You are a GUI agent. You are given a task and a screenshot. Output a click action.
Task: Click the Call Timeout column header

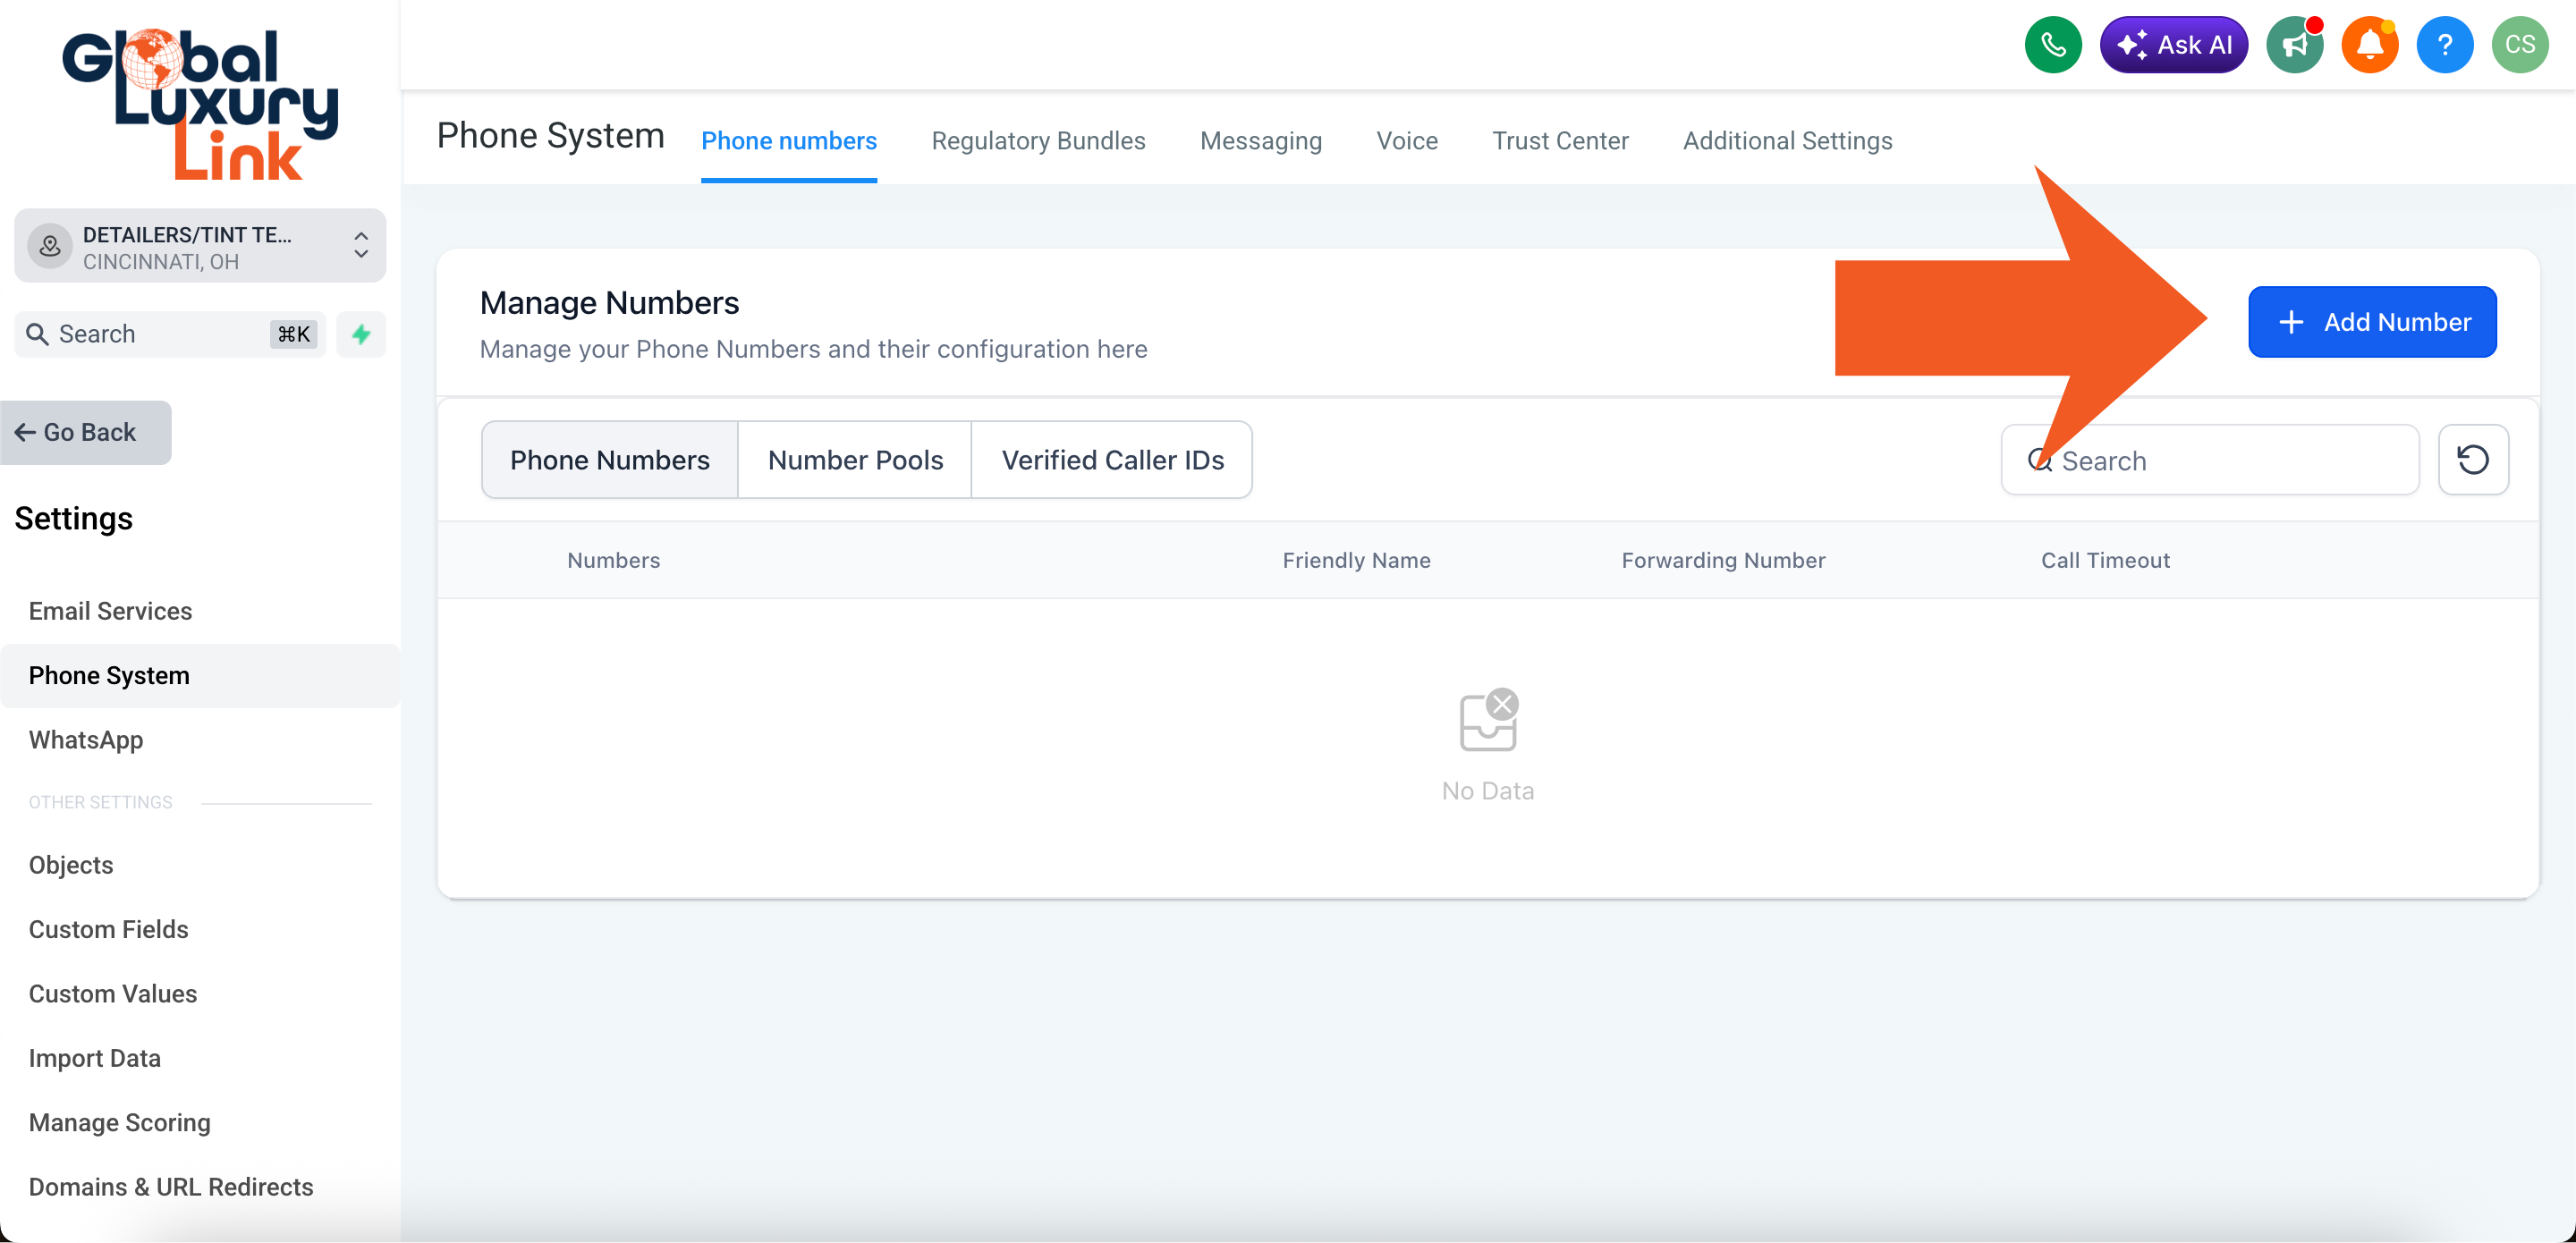(x=2105, y=560)
